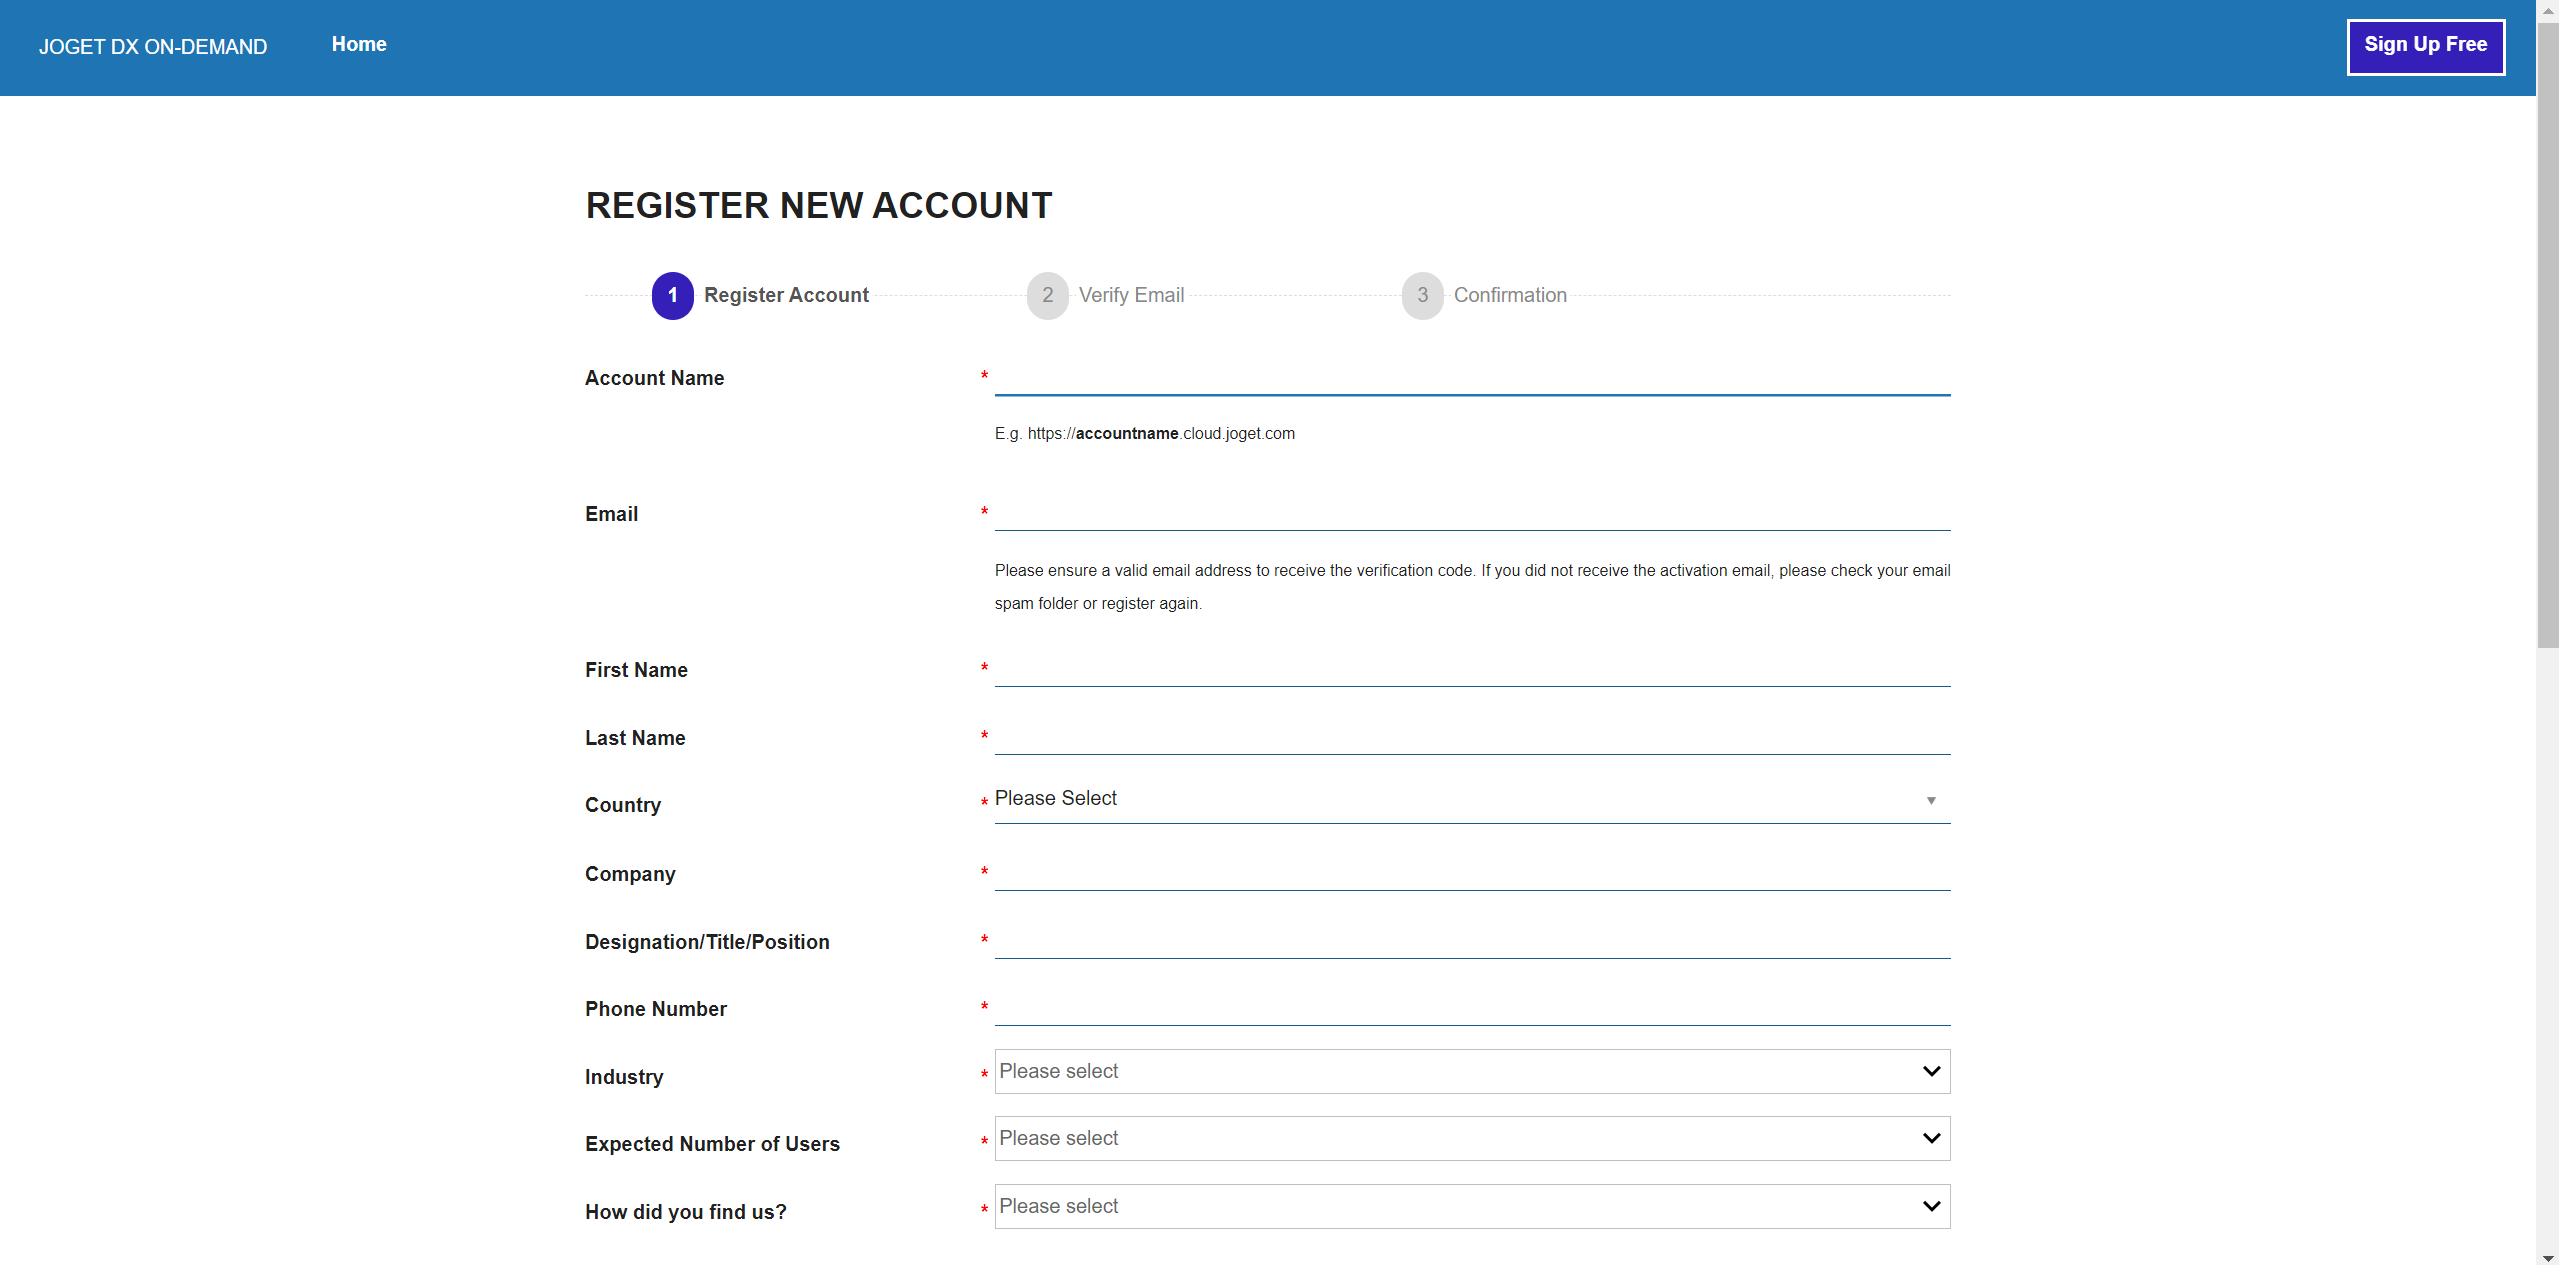This screenshot has width=2559, height=1265.
Task: Open Expected Number of Users dropdown
Action: (x=1471, y=1138)
